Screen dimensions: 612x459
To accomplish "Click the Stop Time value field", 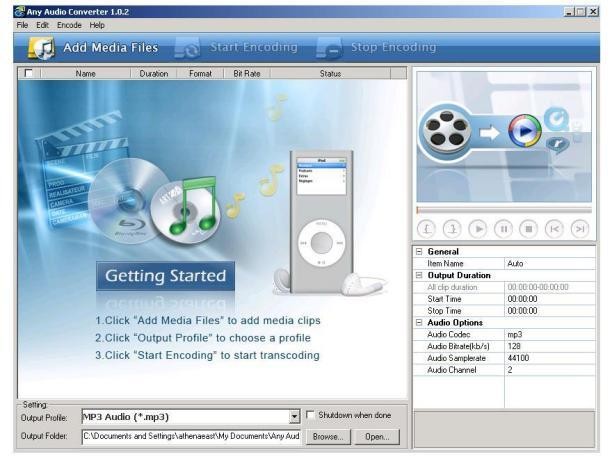I will (x=550, y=311).
